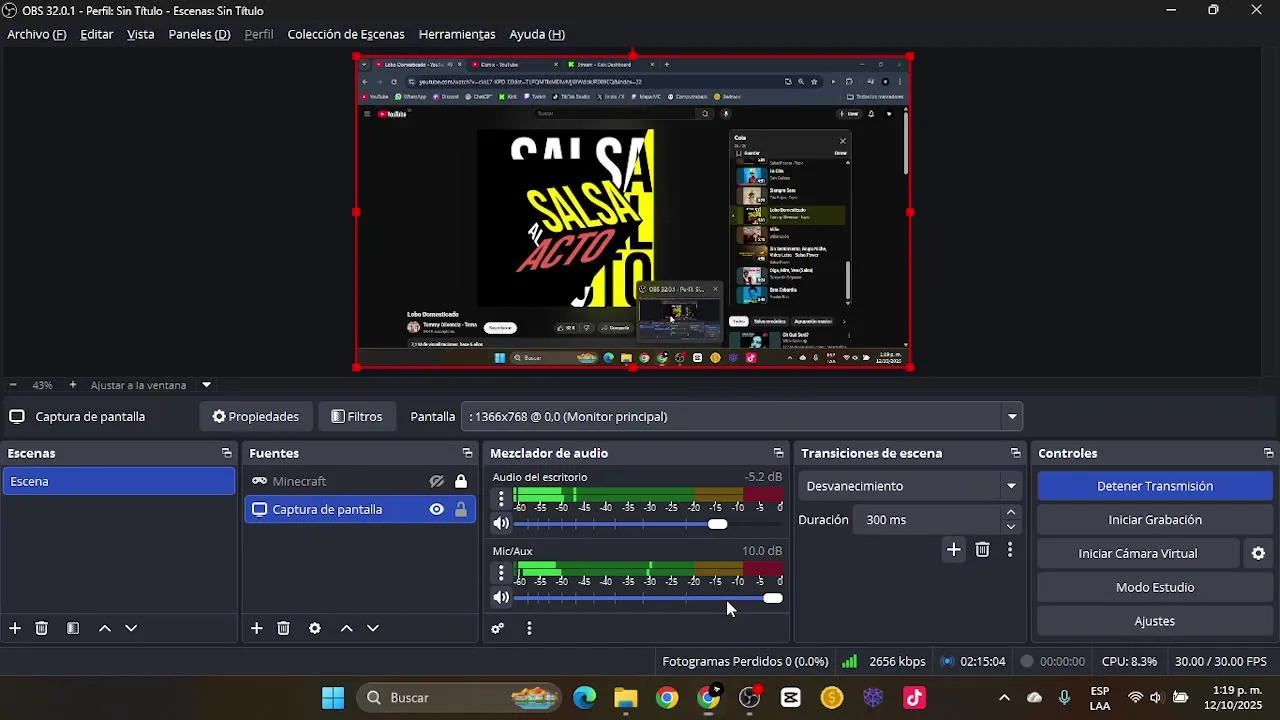The height and width of the screenshot is (720, 1280).
Task: Mute Mic/Aux speaker icon
Action: pyautogui.click(x=501, y=598)
